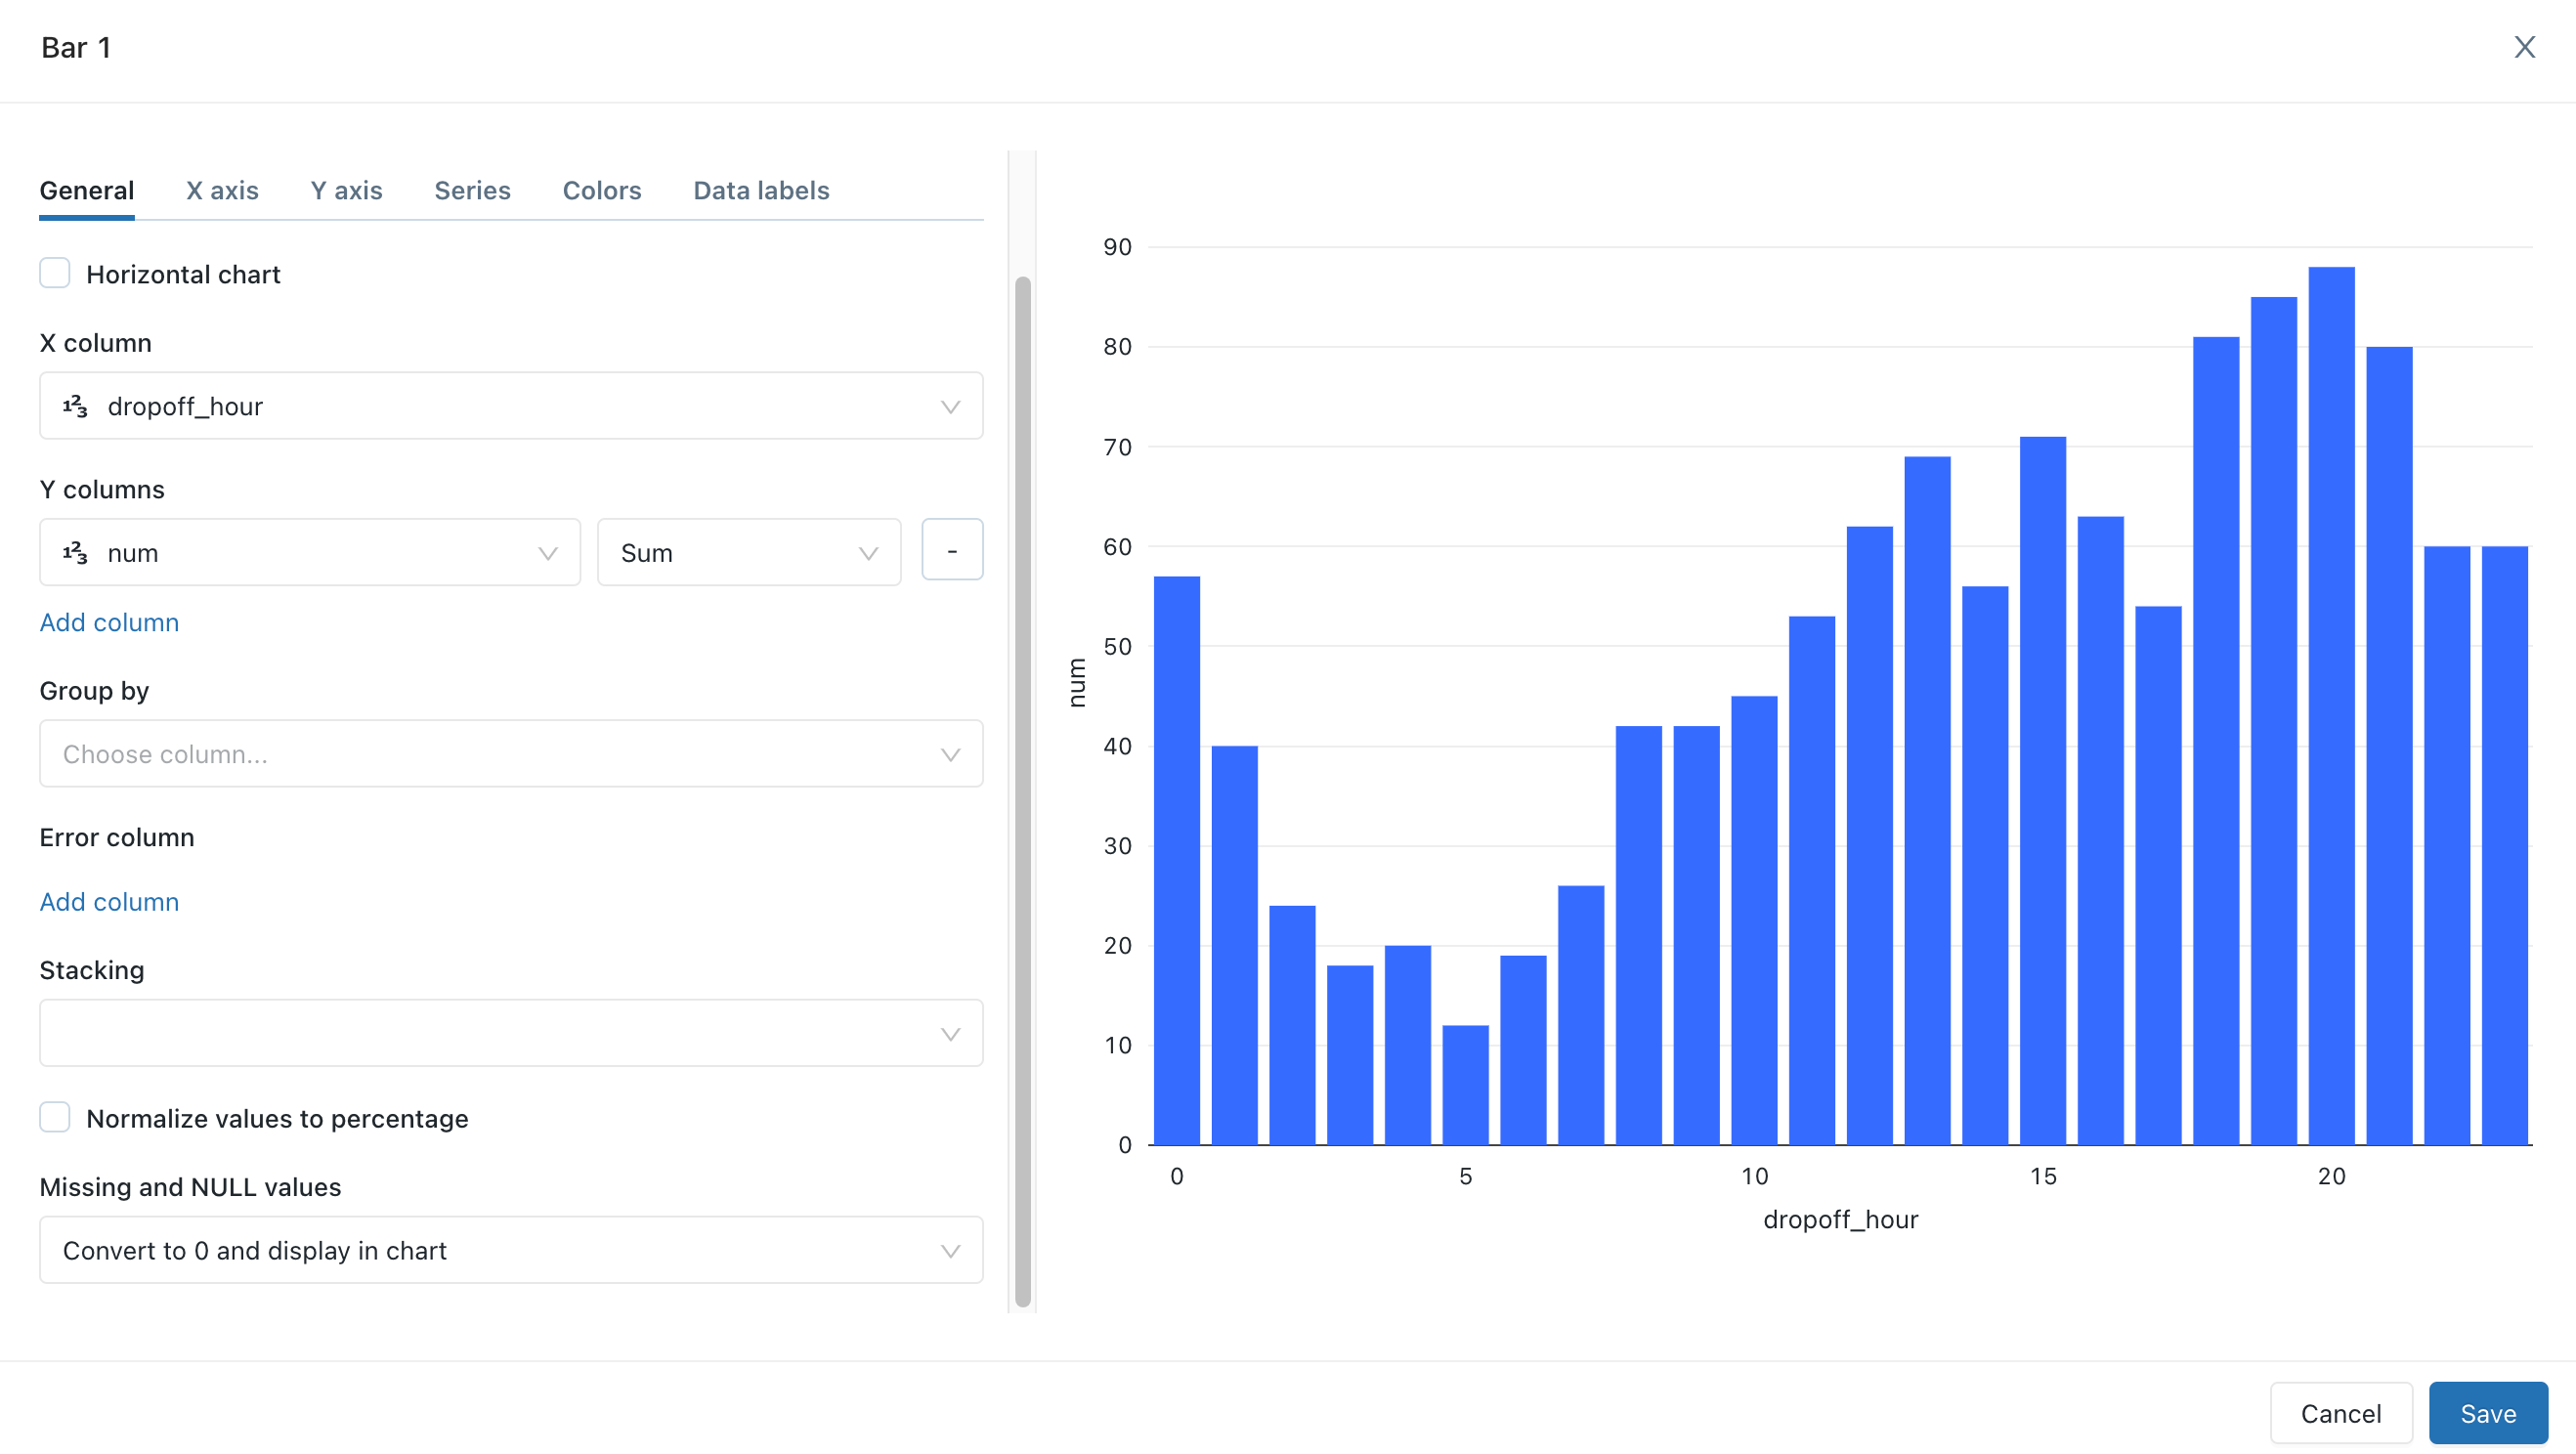Toggle the Horizontal chart checkbox
The image size is (2576, 1454).
click(x=55, y=273)
